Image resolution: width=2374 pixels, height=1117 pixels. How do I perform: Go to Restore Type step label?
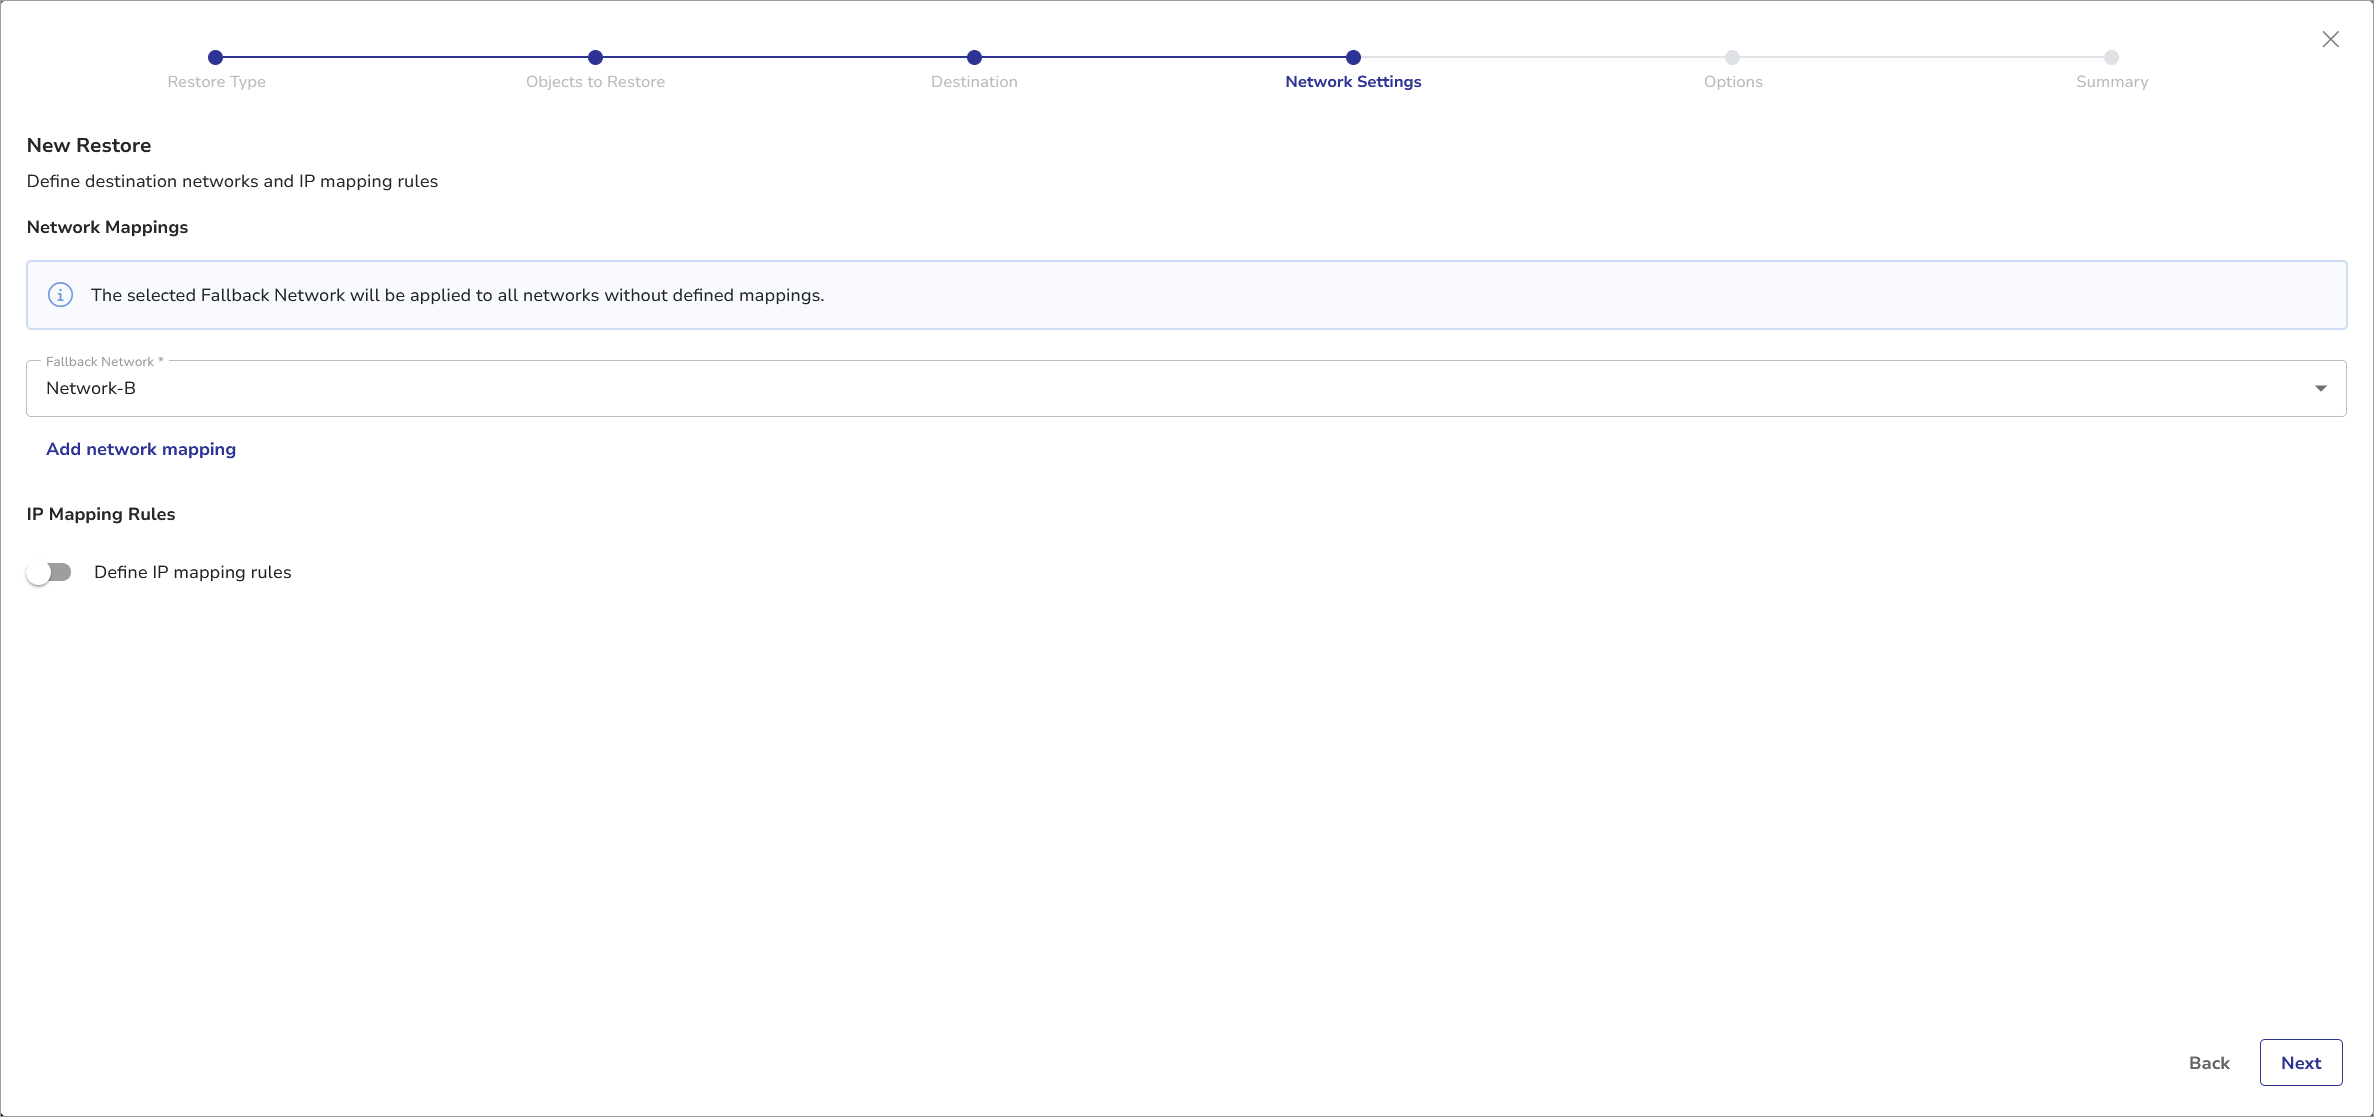(216, 82)
